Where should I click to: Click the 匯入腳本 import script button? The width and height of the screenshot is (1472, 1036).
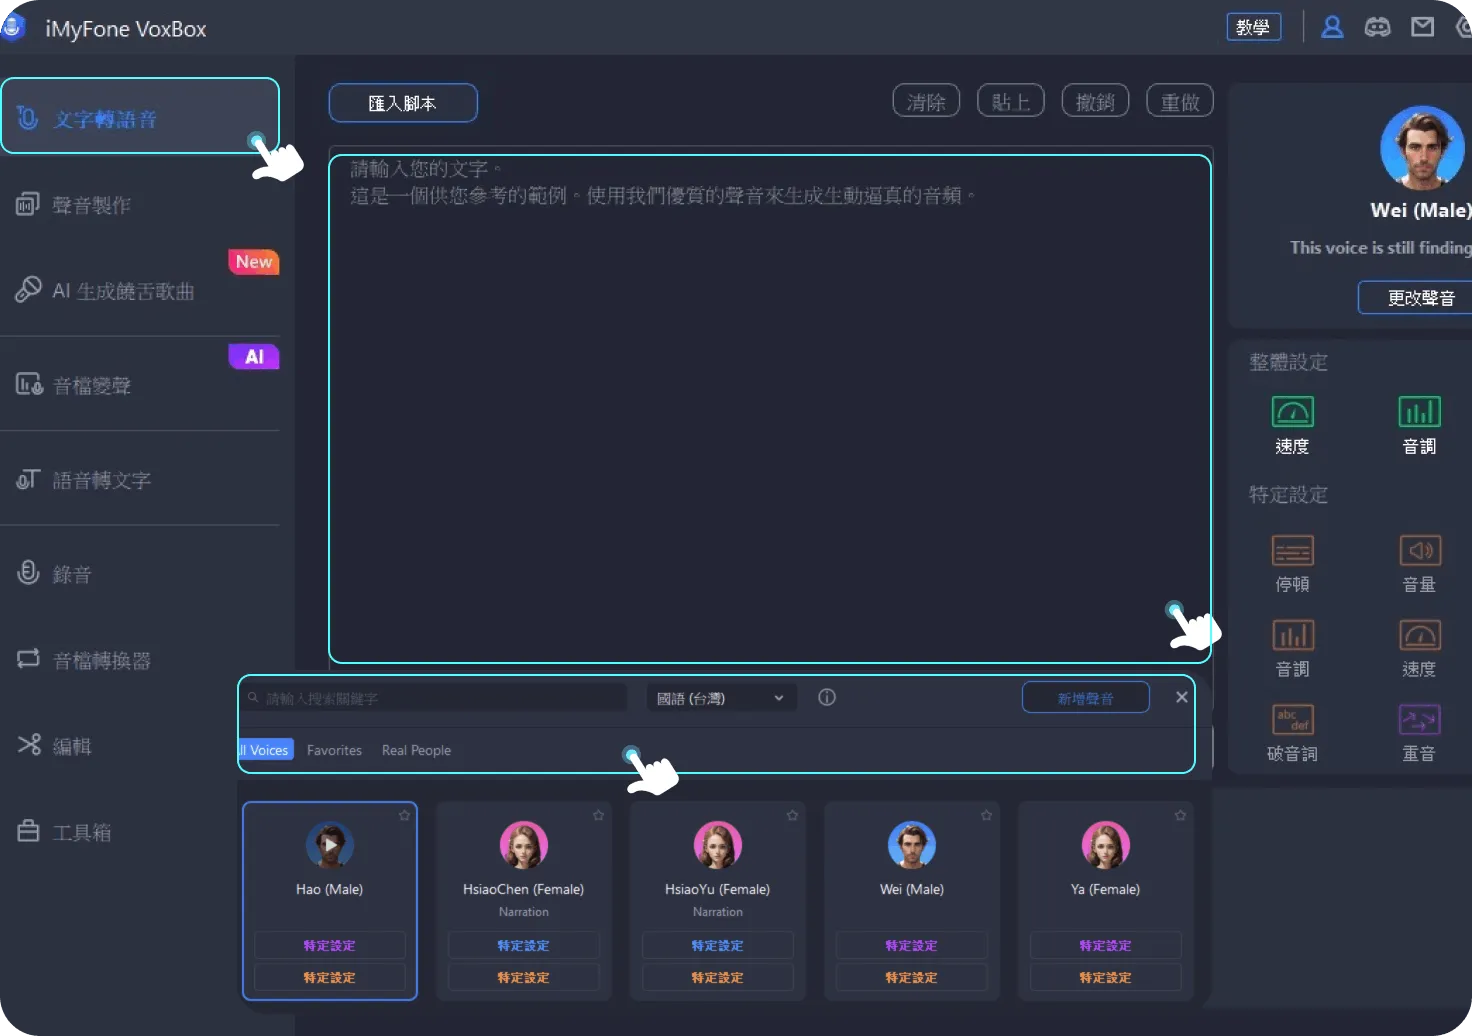pos(403,103)
